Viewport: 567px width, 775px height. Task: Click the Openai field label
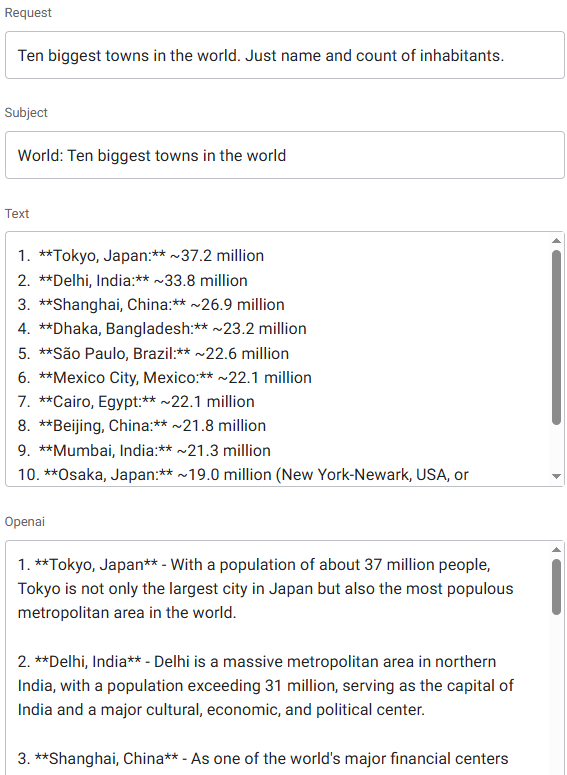pos(25,521)
